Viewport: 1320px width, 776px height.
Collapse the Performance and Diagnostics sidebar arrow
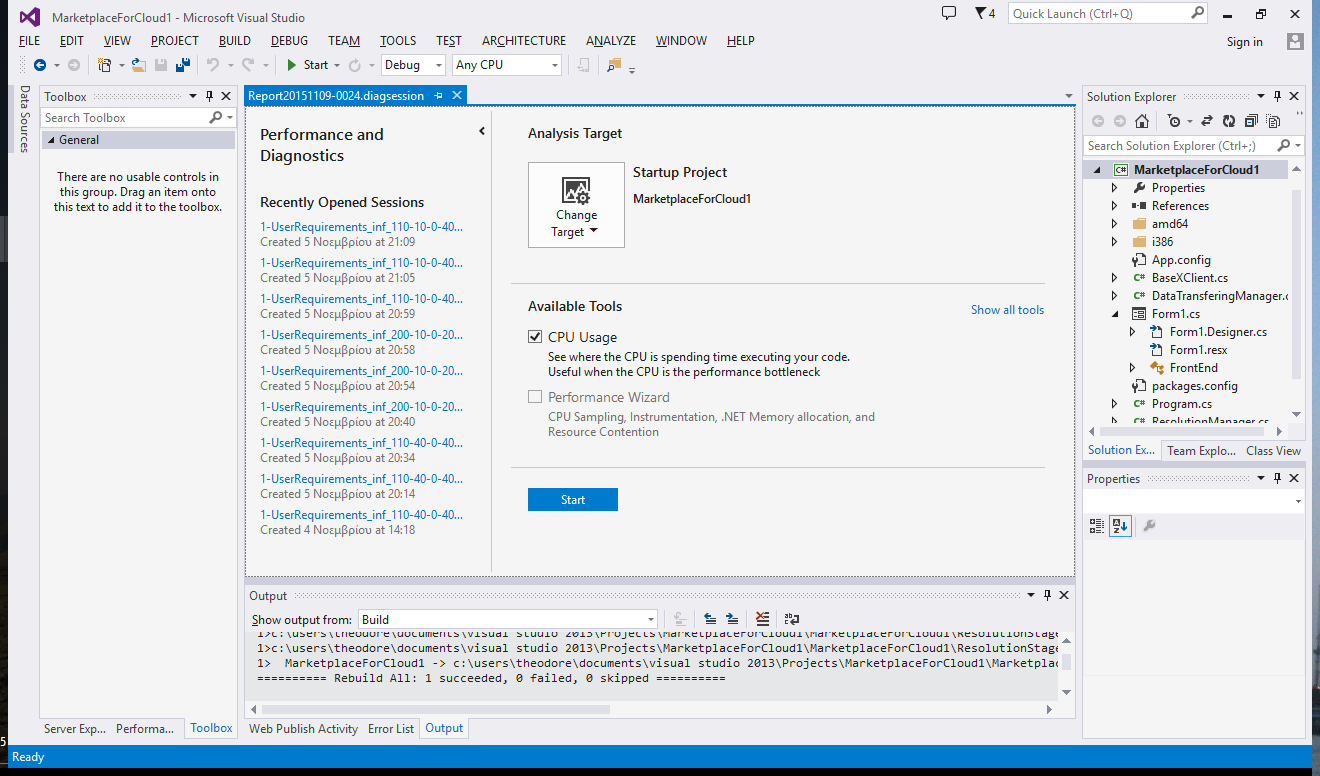[481, 131]
